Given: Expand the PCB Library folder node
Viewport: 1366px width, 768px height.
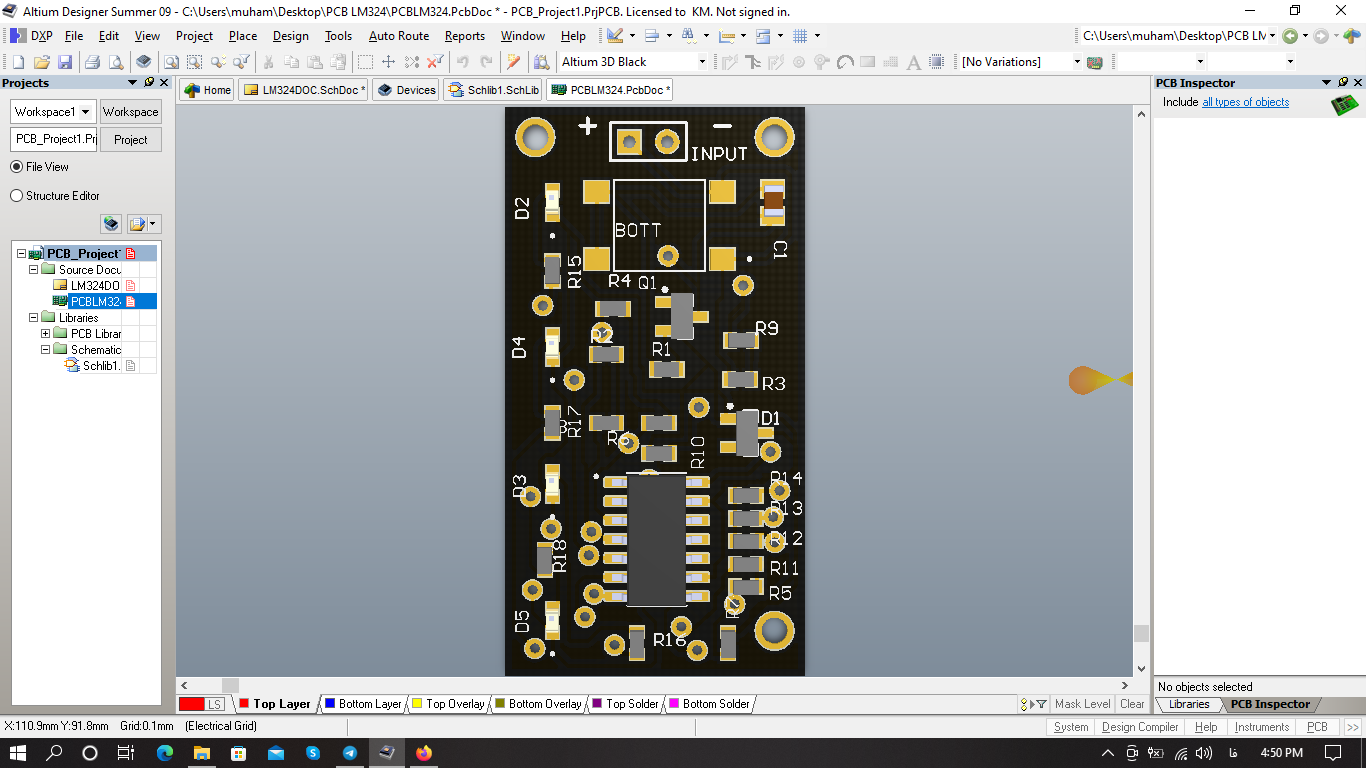Looking at the screenshot, I should click(45, 334).
